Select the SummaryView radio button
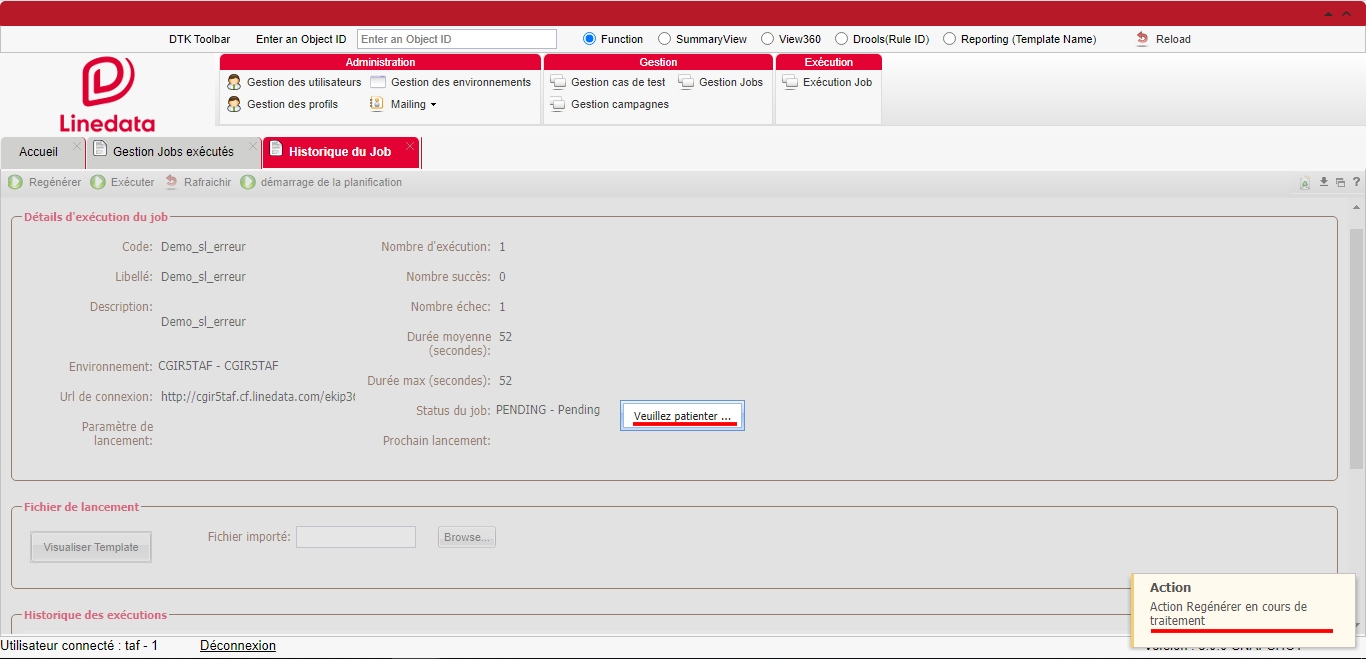This screenshot has width=1366, height=660. coord(664,39)
